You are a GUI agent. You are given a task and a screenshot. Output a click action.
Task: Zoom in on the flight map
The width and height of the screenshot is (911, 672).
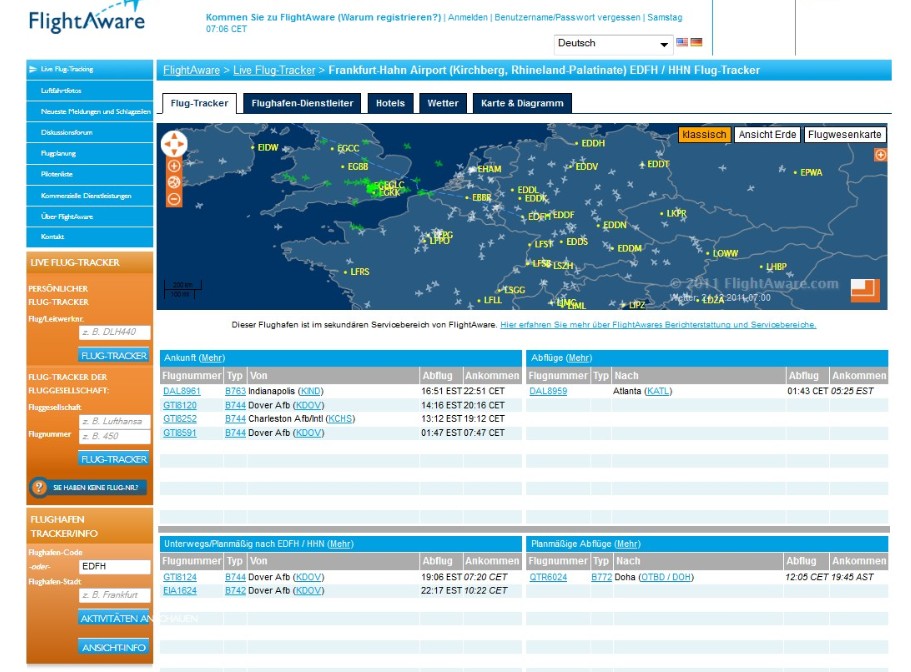click(174, 166)
